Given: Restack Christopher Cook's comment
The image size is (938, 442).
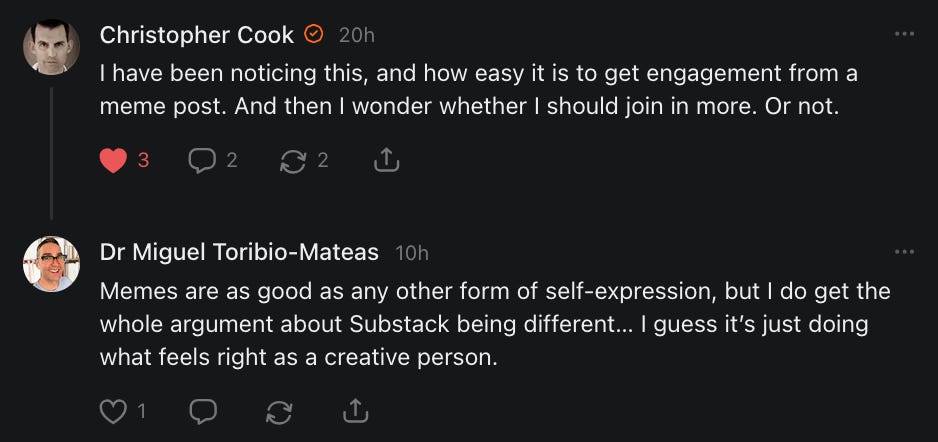Looking at the screenshot, I should 293,160.
